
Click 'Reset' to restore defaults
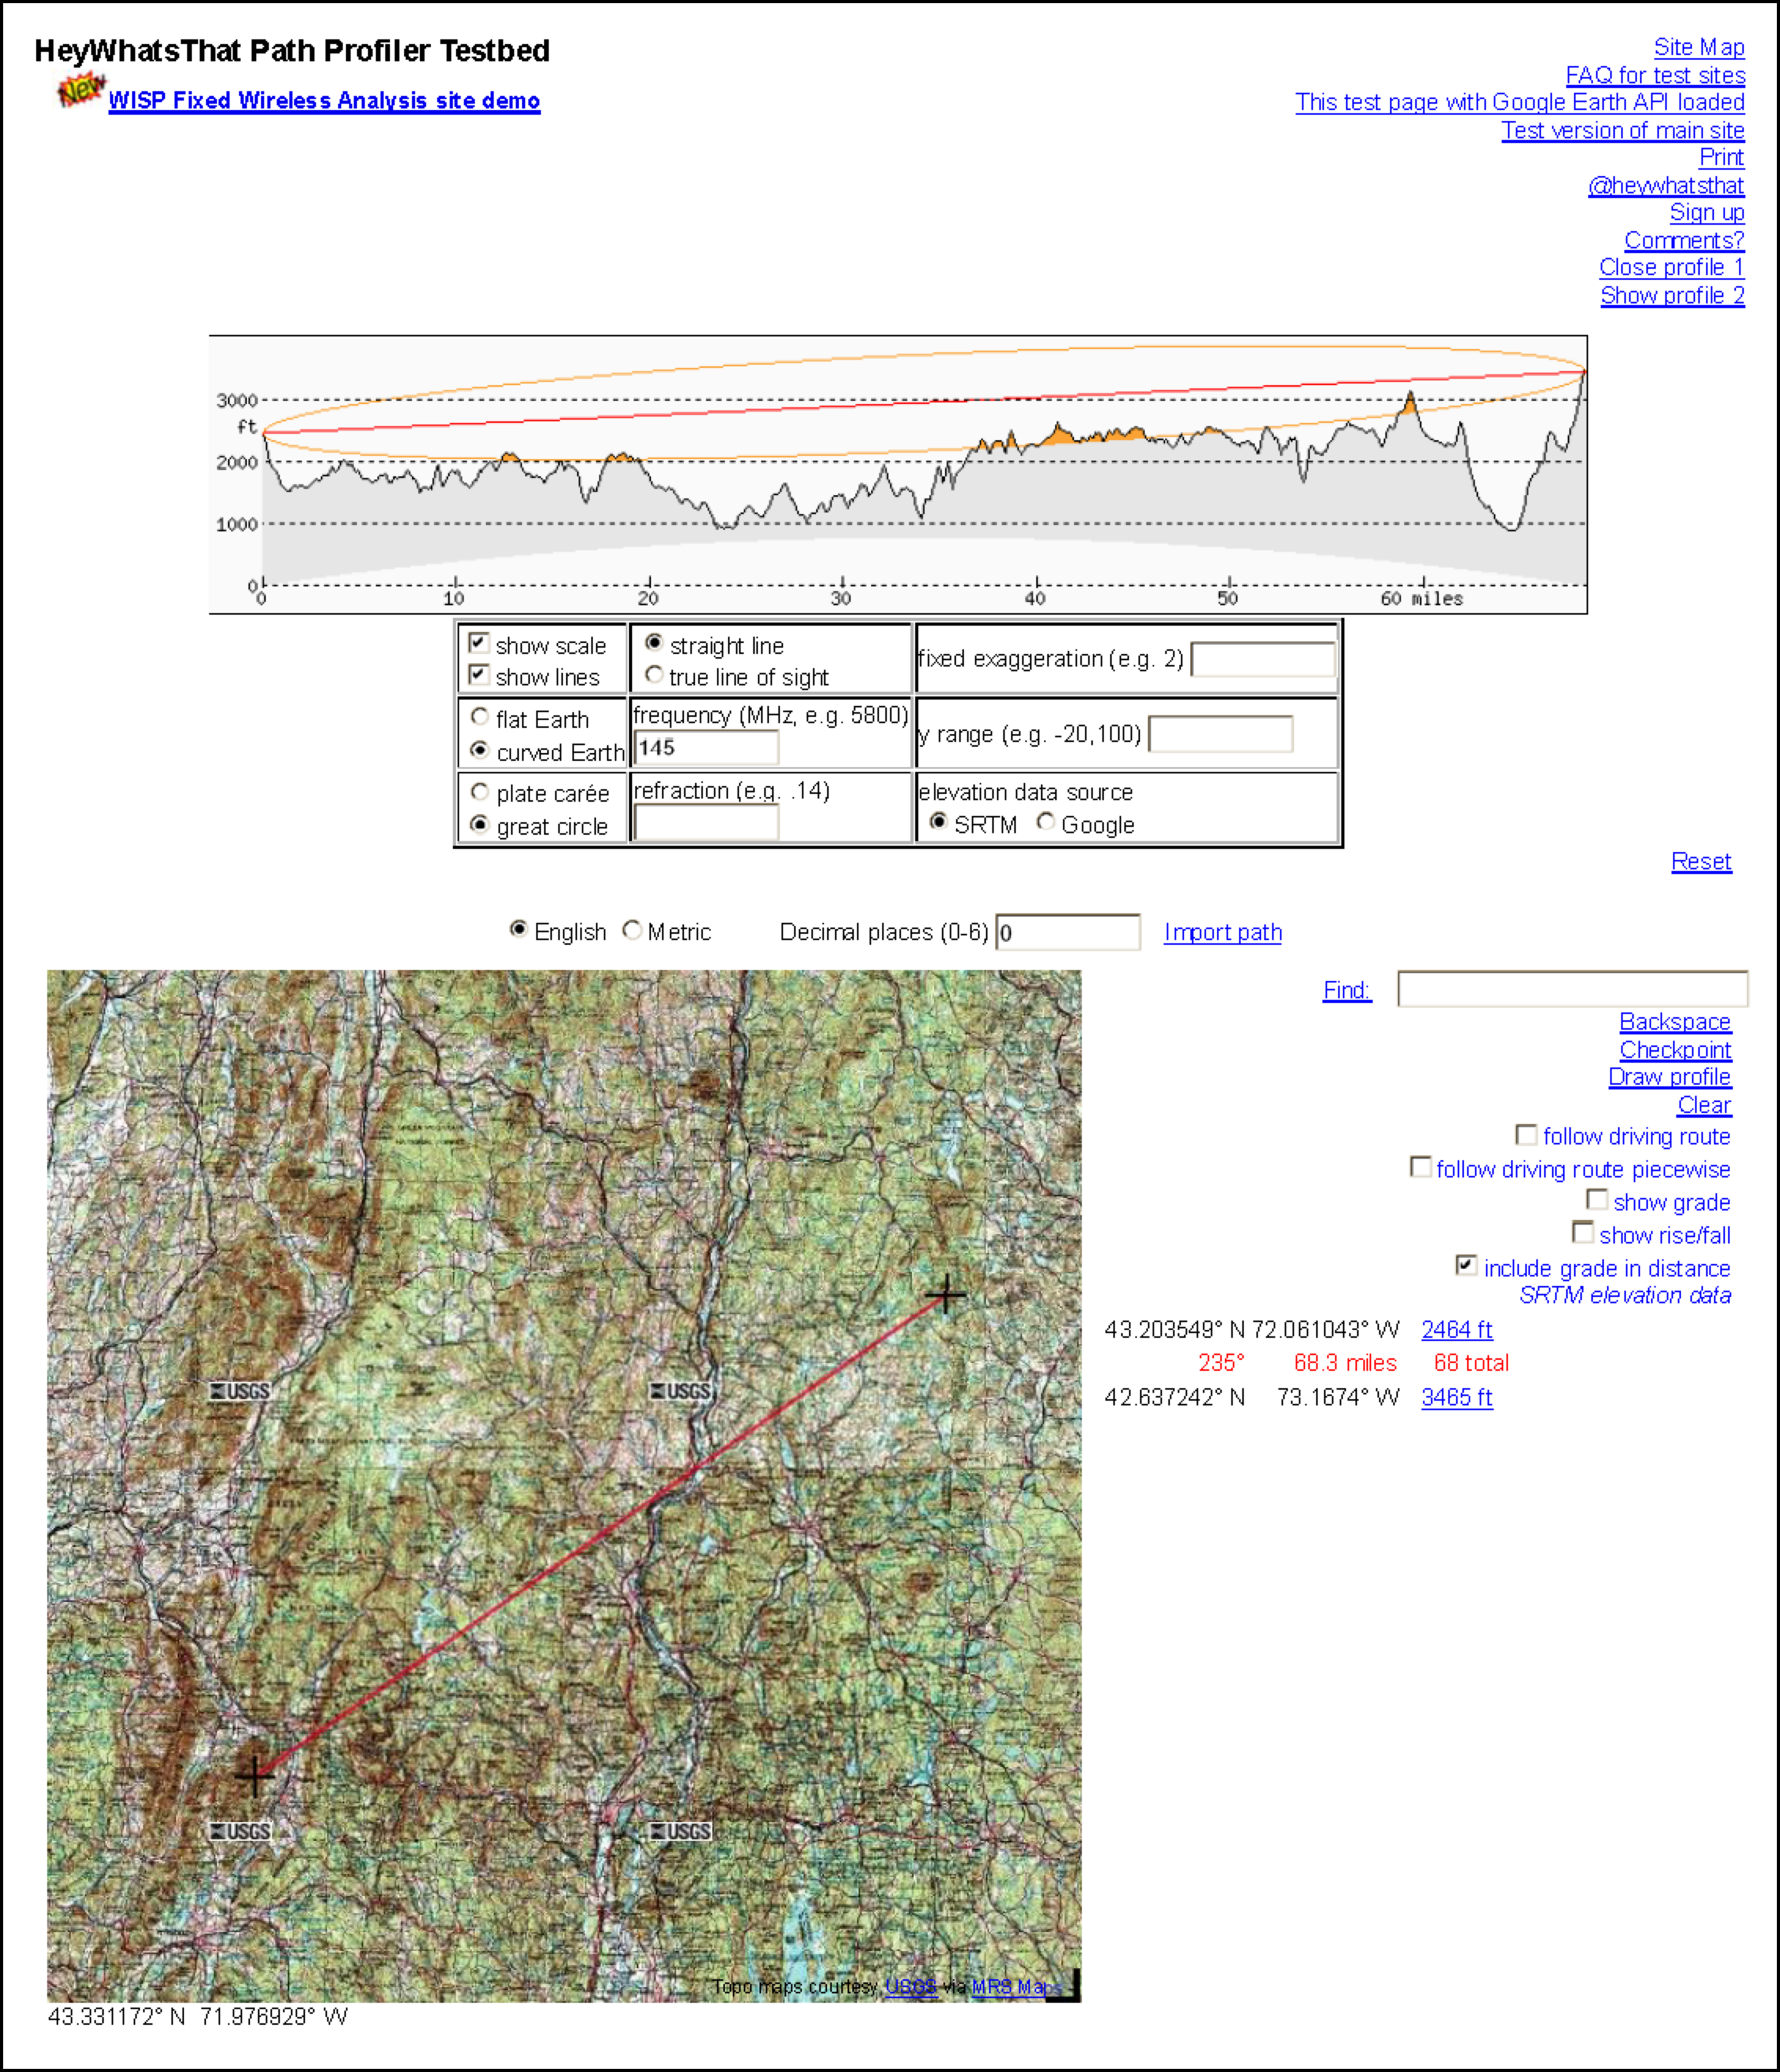[x=1702, y=861]
